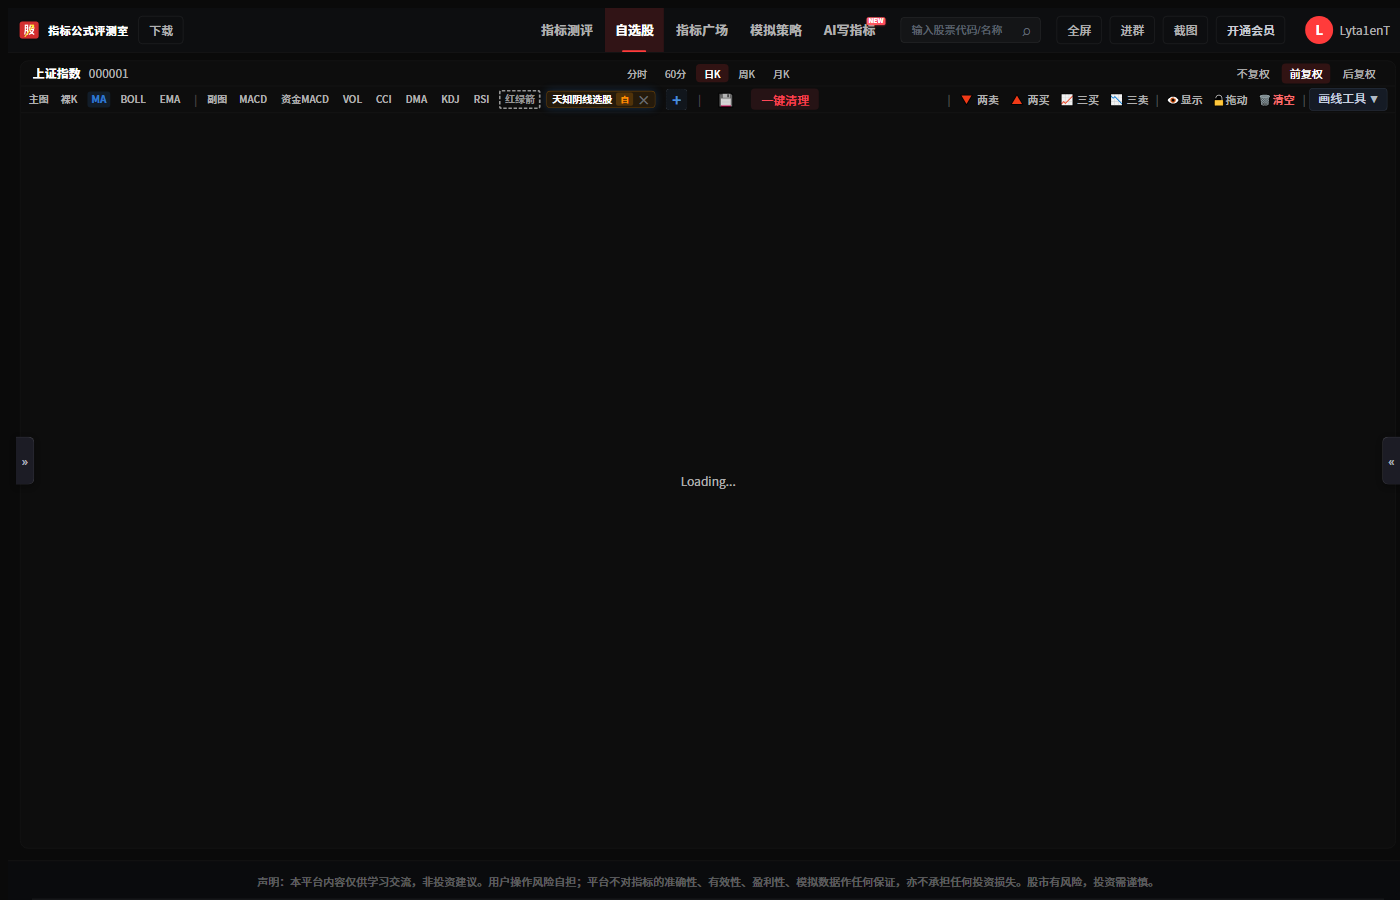Switch to the 指标广场 tab
The height and width of the screenshot is (900, 1400).
tap(702, 30)
